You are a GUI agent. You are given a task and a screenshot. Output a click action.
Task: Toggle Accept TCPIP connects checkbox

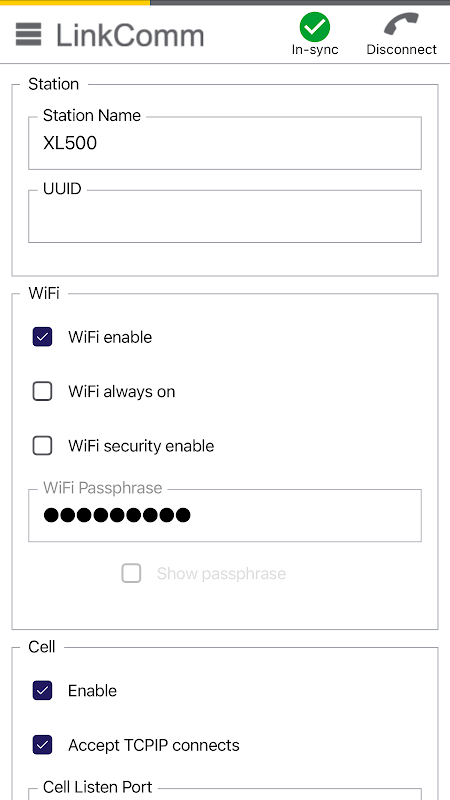[42, 745]
